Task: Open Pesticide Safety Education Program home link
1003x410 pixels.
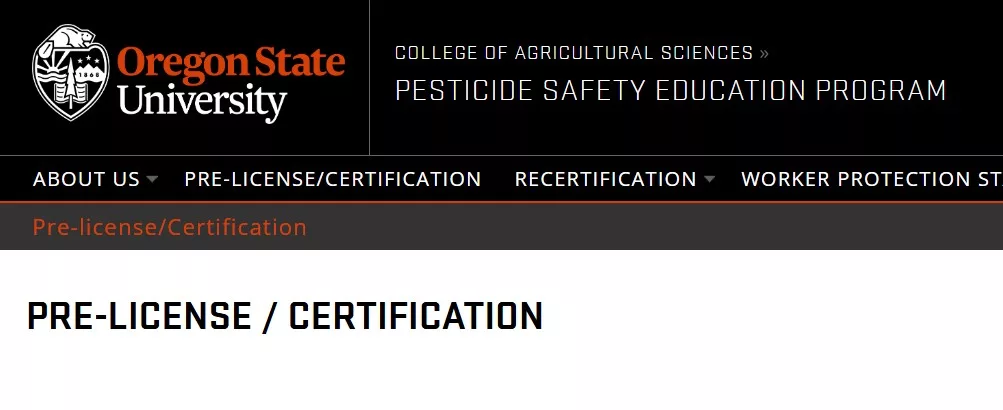Action: tap(670, 91)
